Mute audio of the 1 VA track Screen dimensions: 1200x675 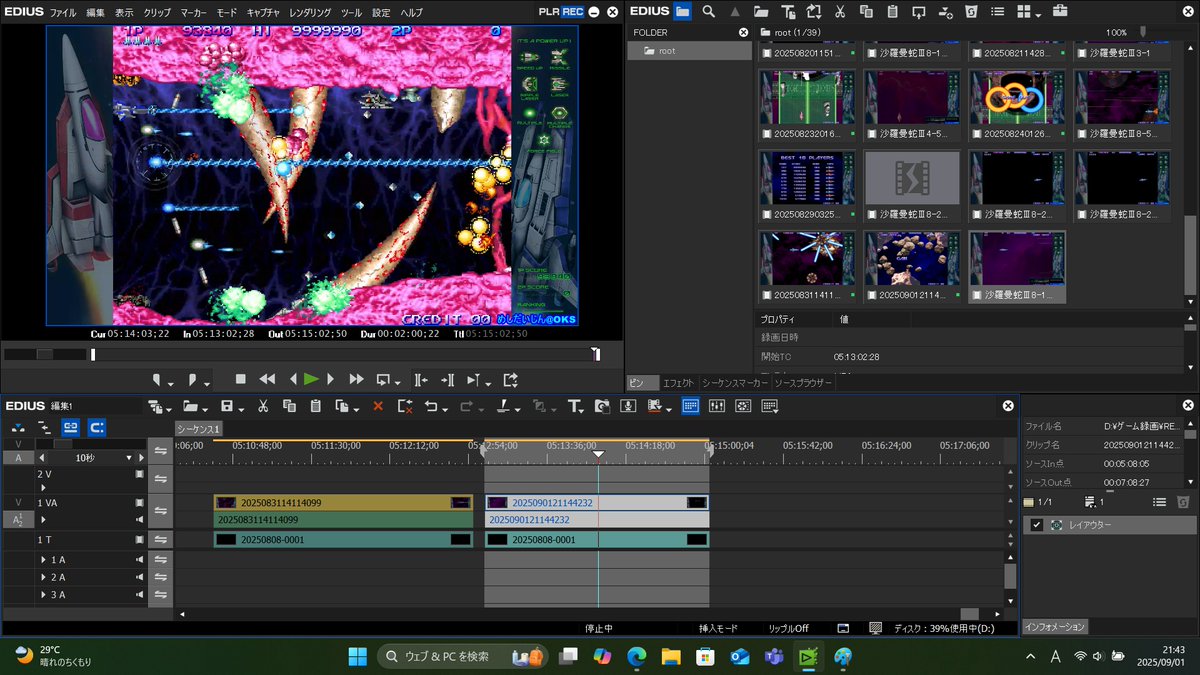coord(139,520)
